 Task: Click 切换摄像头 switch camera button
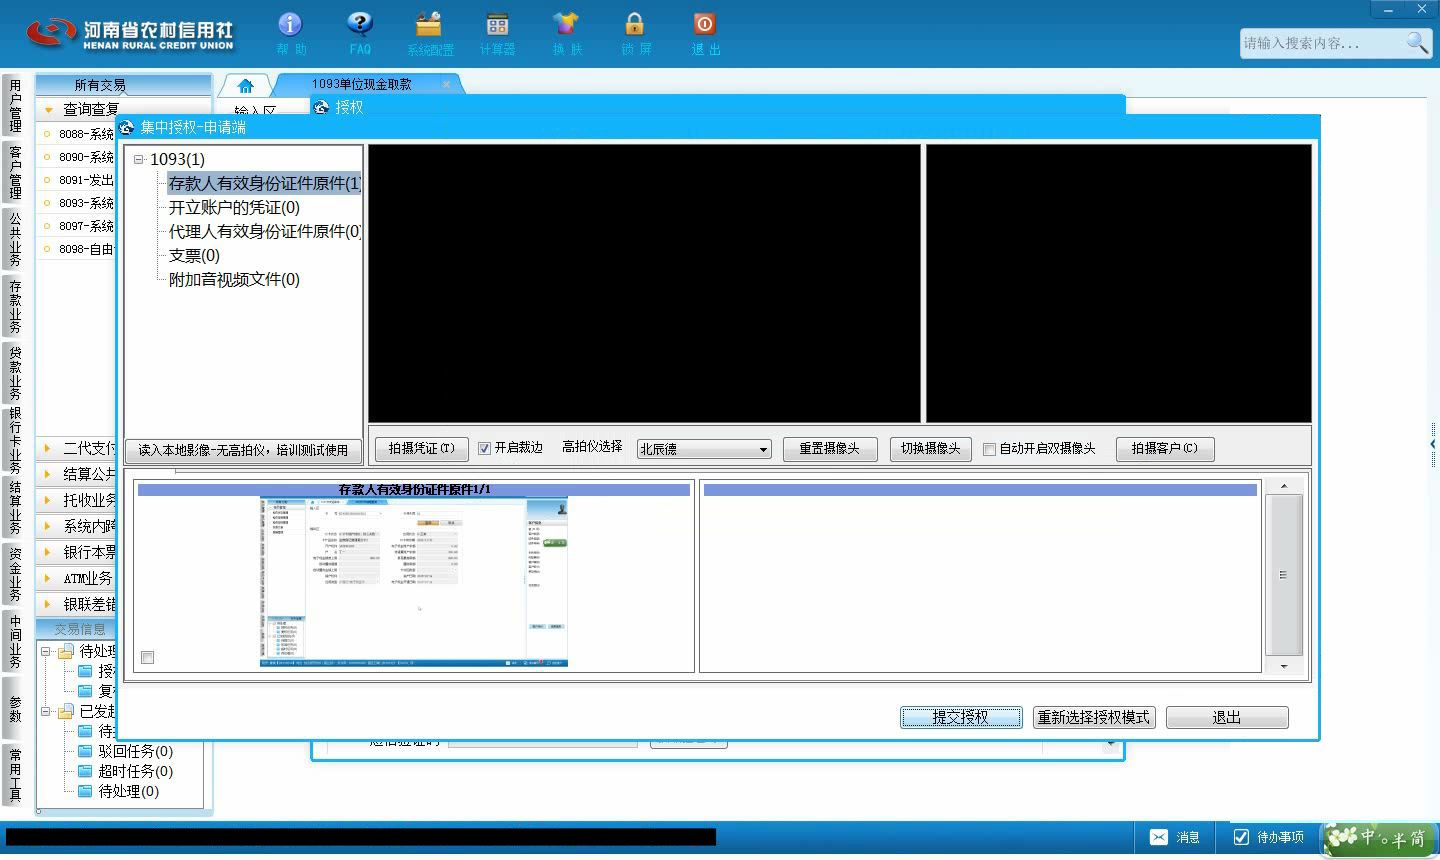click(x=931, y=449)
